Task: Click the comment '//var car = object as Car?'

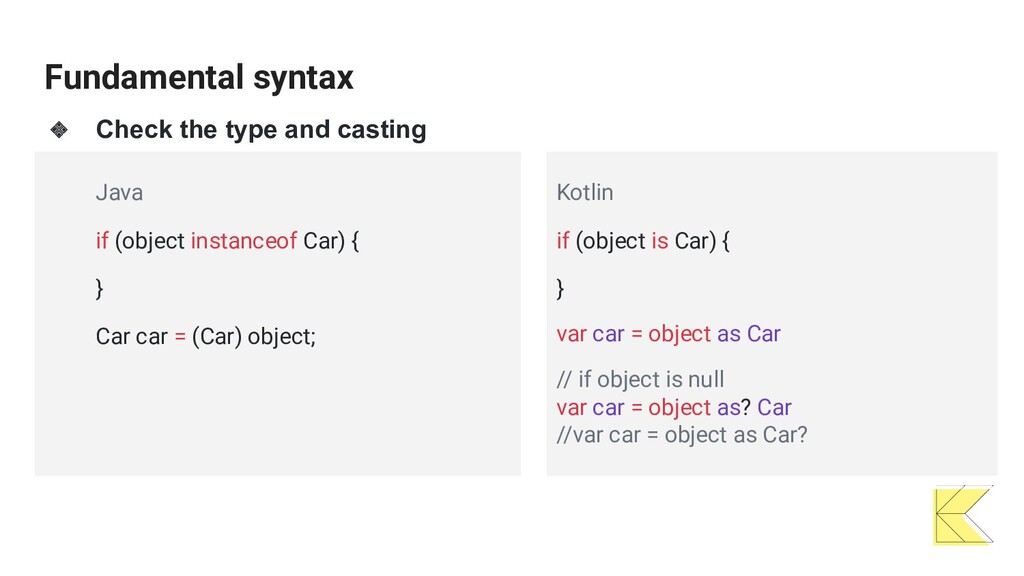Action: (682, 435)
